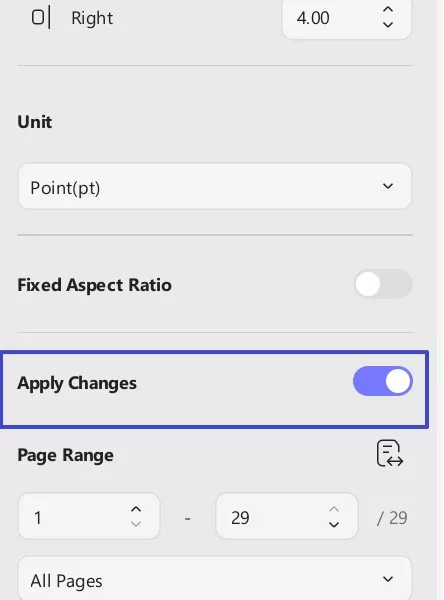
Task: Click the Right margin label text
Action: 92,18
